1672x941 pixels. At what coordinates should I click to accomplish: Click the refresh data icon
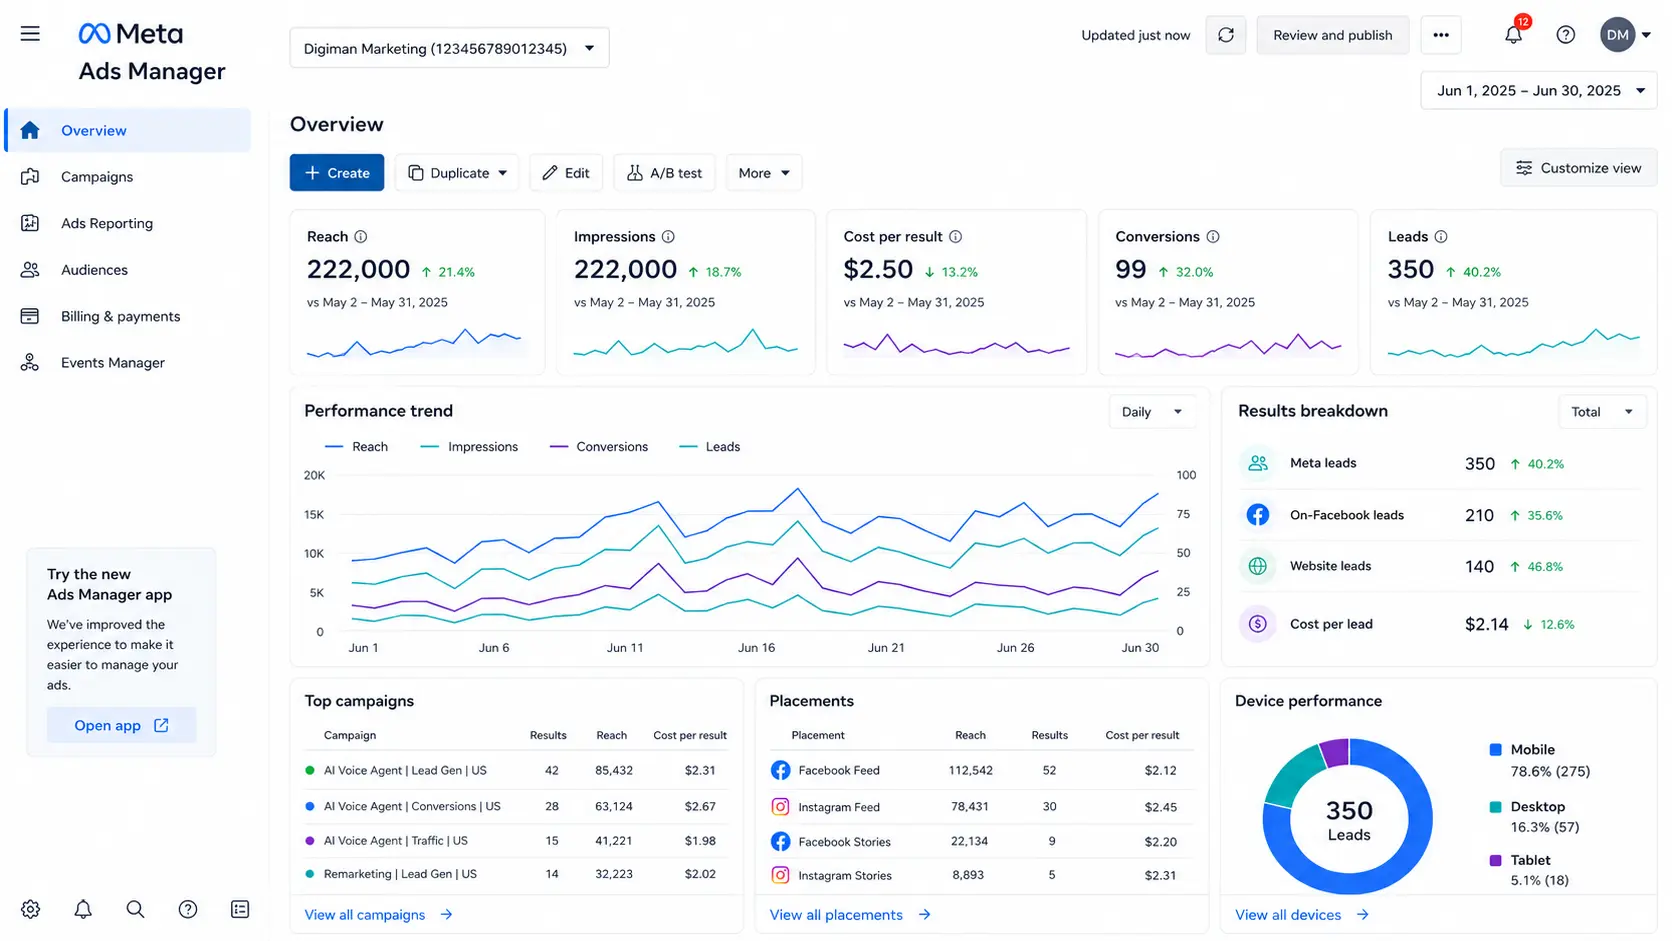pos(1225,35)
